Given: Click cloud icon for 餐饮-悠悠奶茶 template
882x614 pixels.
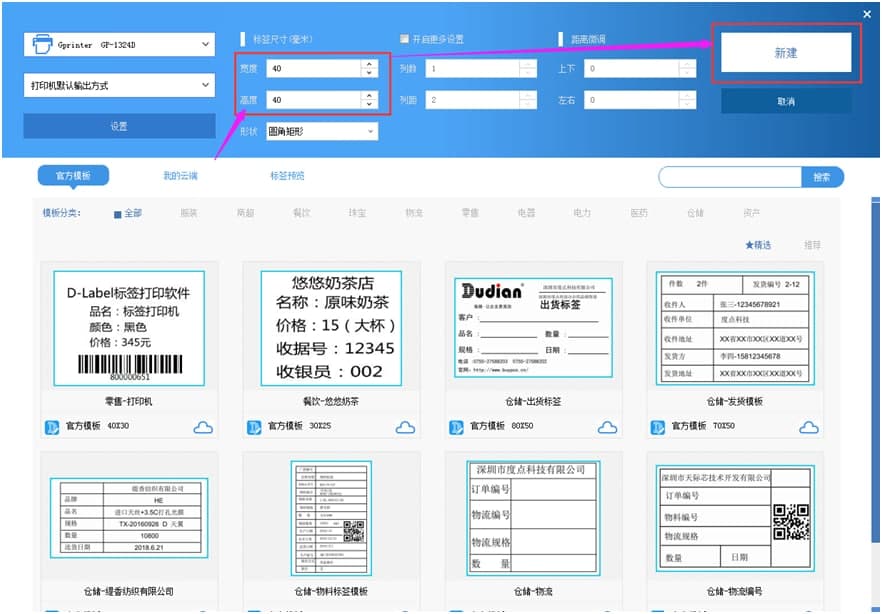Looking at the screenshot, I should click(x=405, y=427).
